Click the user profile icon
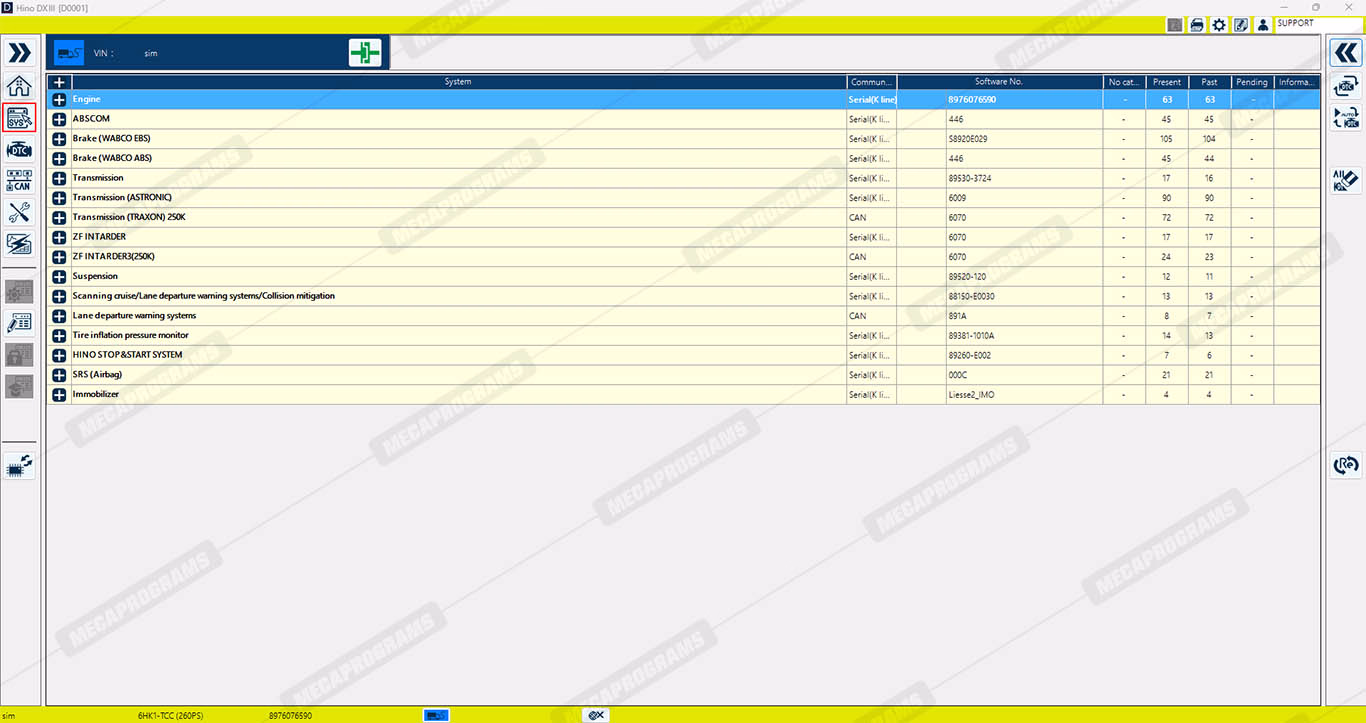 (1263, 25)
